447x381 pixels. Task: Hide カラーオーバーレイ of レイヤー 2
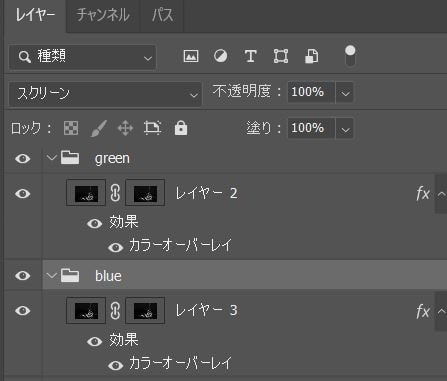[x=116, y=247]
